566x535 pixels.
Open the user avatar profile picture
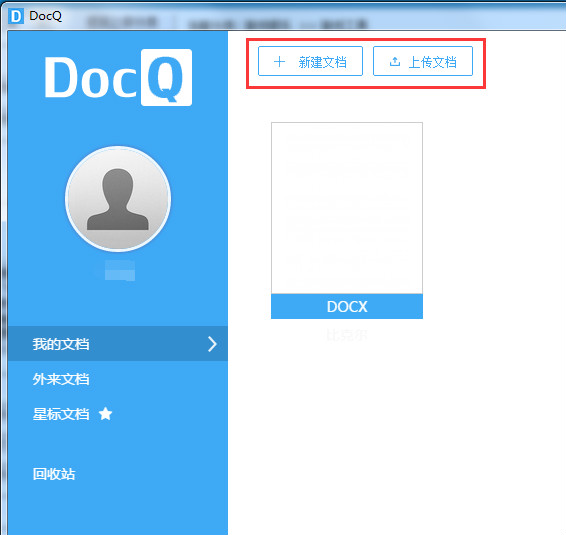pyautogui.click(x=118, y=199)
